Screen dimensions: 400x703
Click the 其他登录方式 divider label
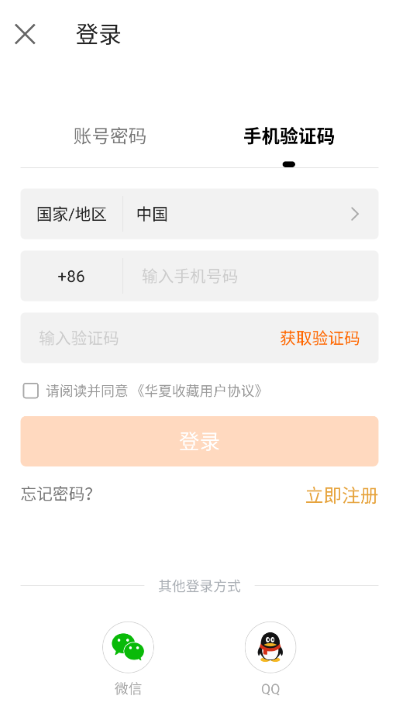tap(200, 586)
